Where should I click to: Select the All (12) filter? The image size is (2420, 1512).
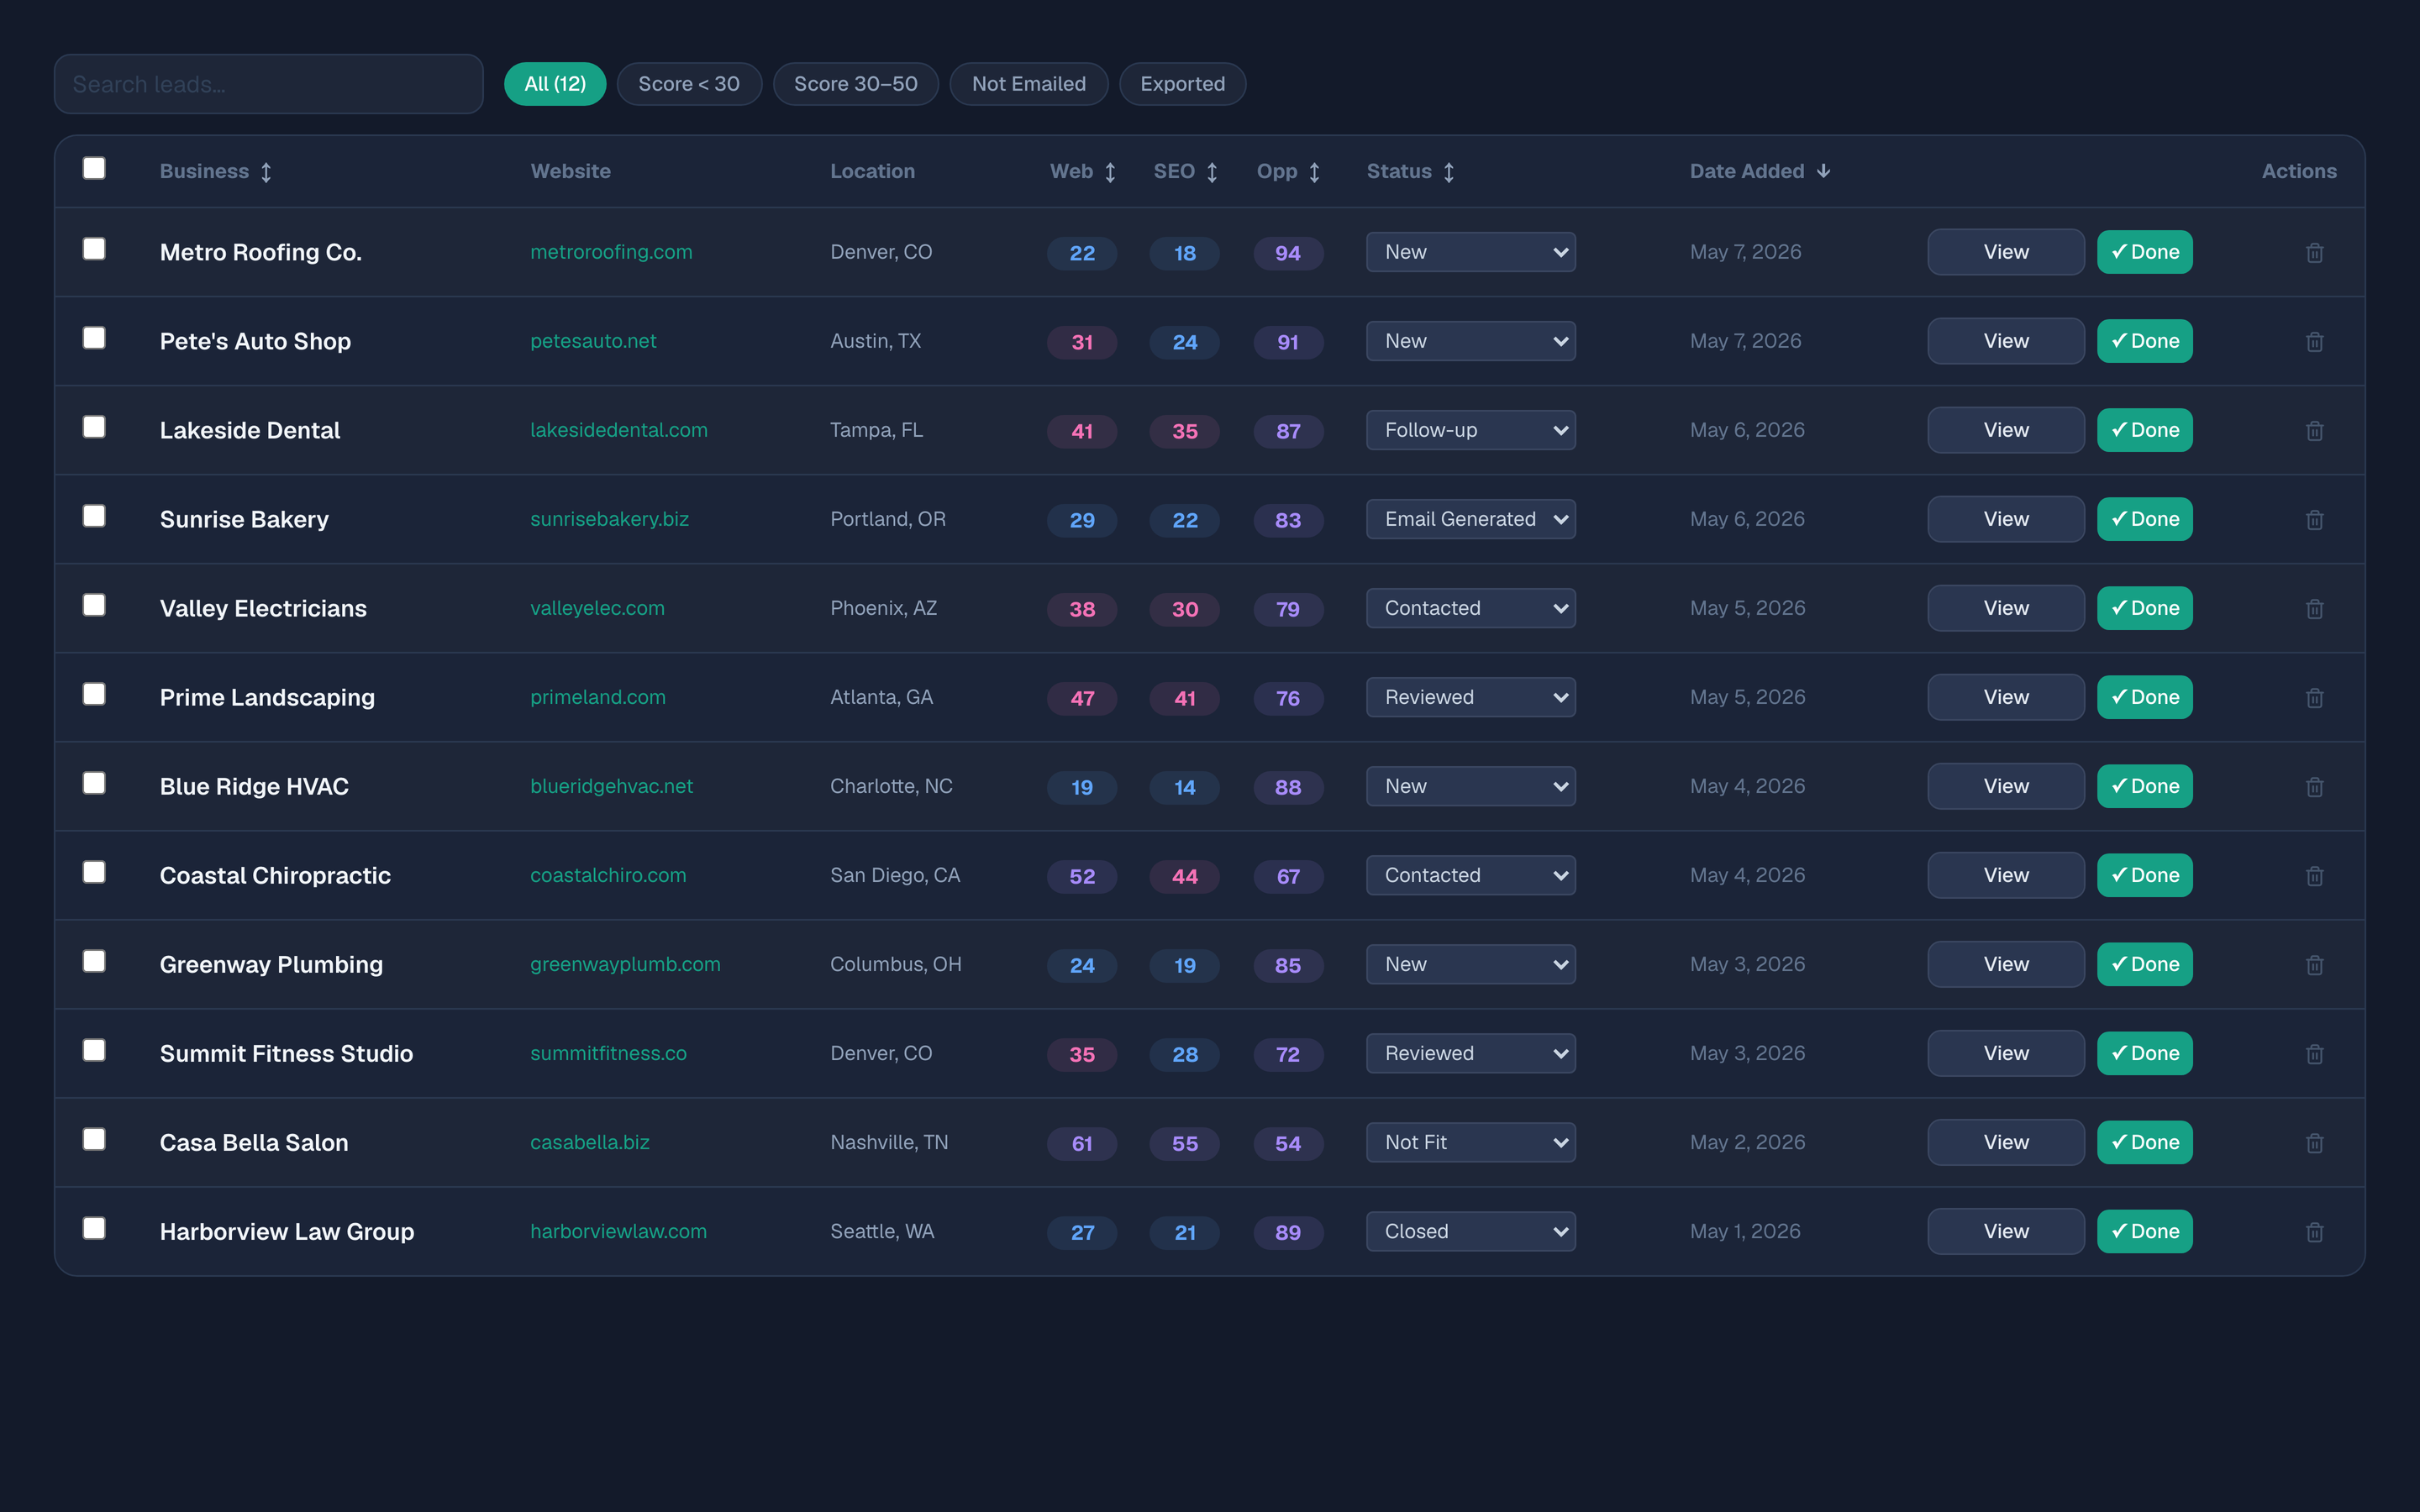click(x=555, y=84)
